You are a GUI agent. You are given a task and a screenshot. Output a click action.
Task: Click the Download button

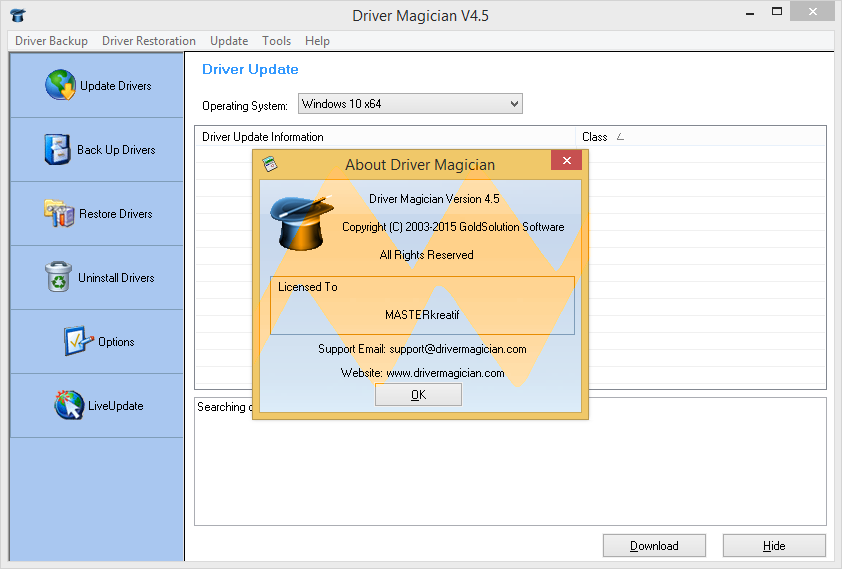pyautogui.click(x=654, y=545)
